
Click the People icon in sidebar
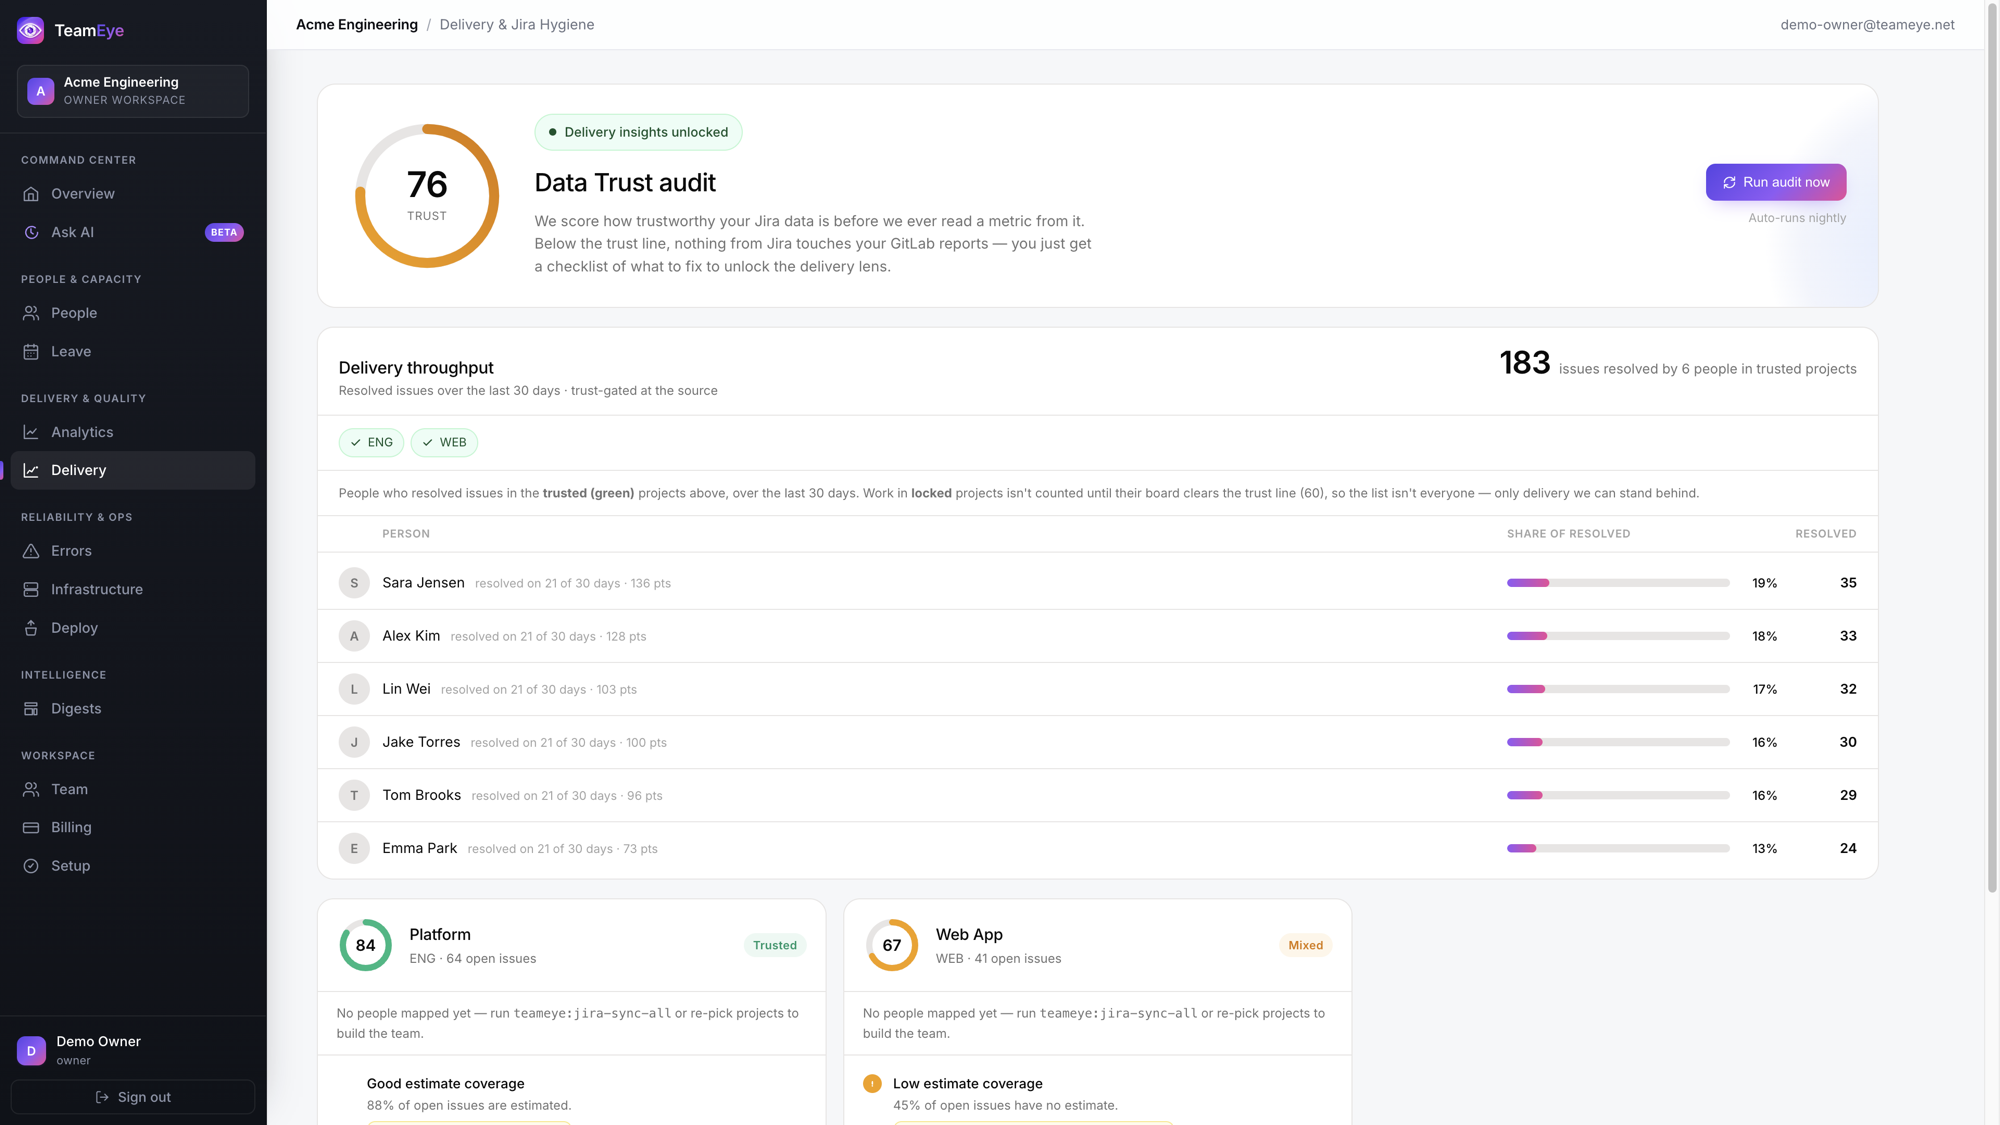(31, 313)
